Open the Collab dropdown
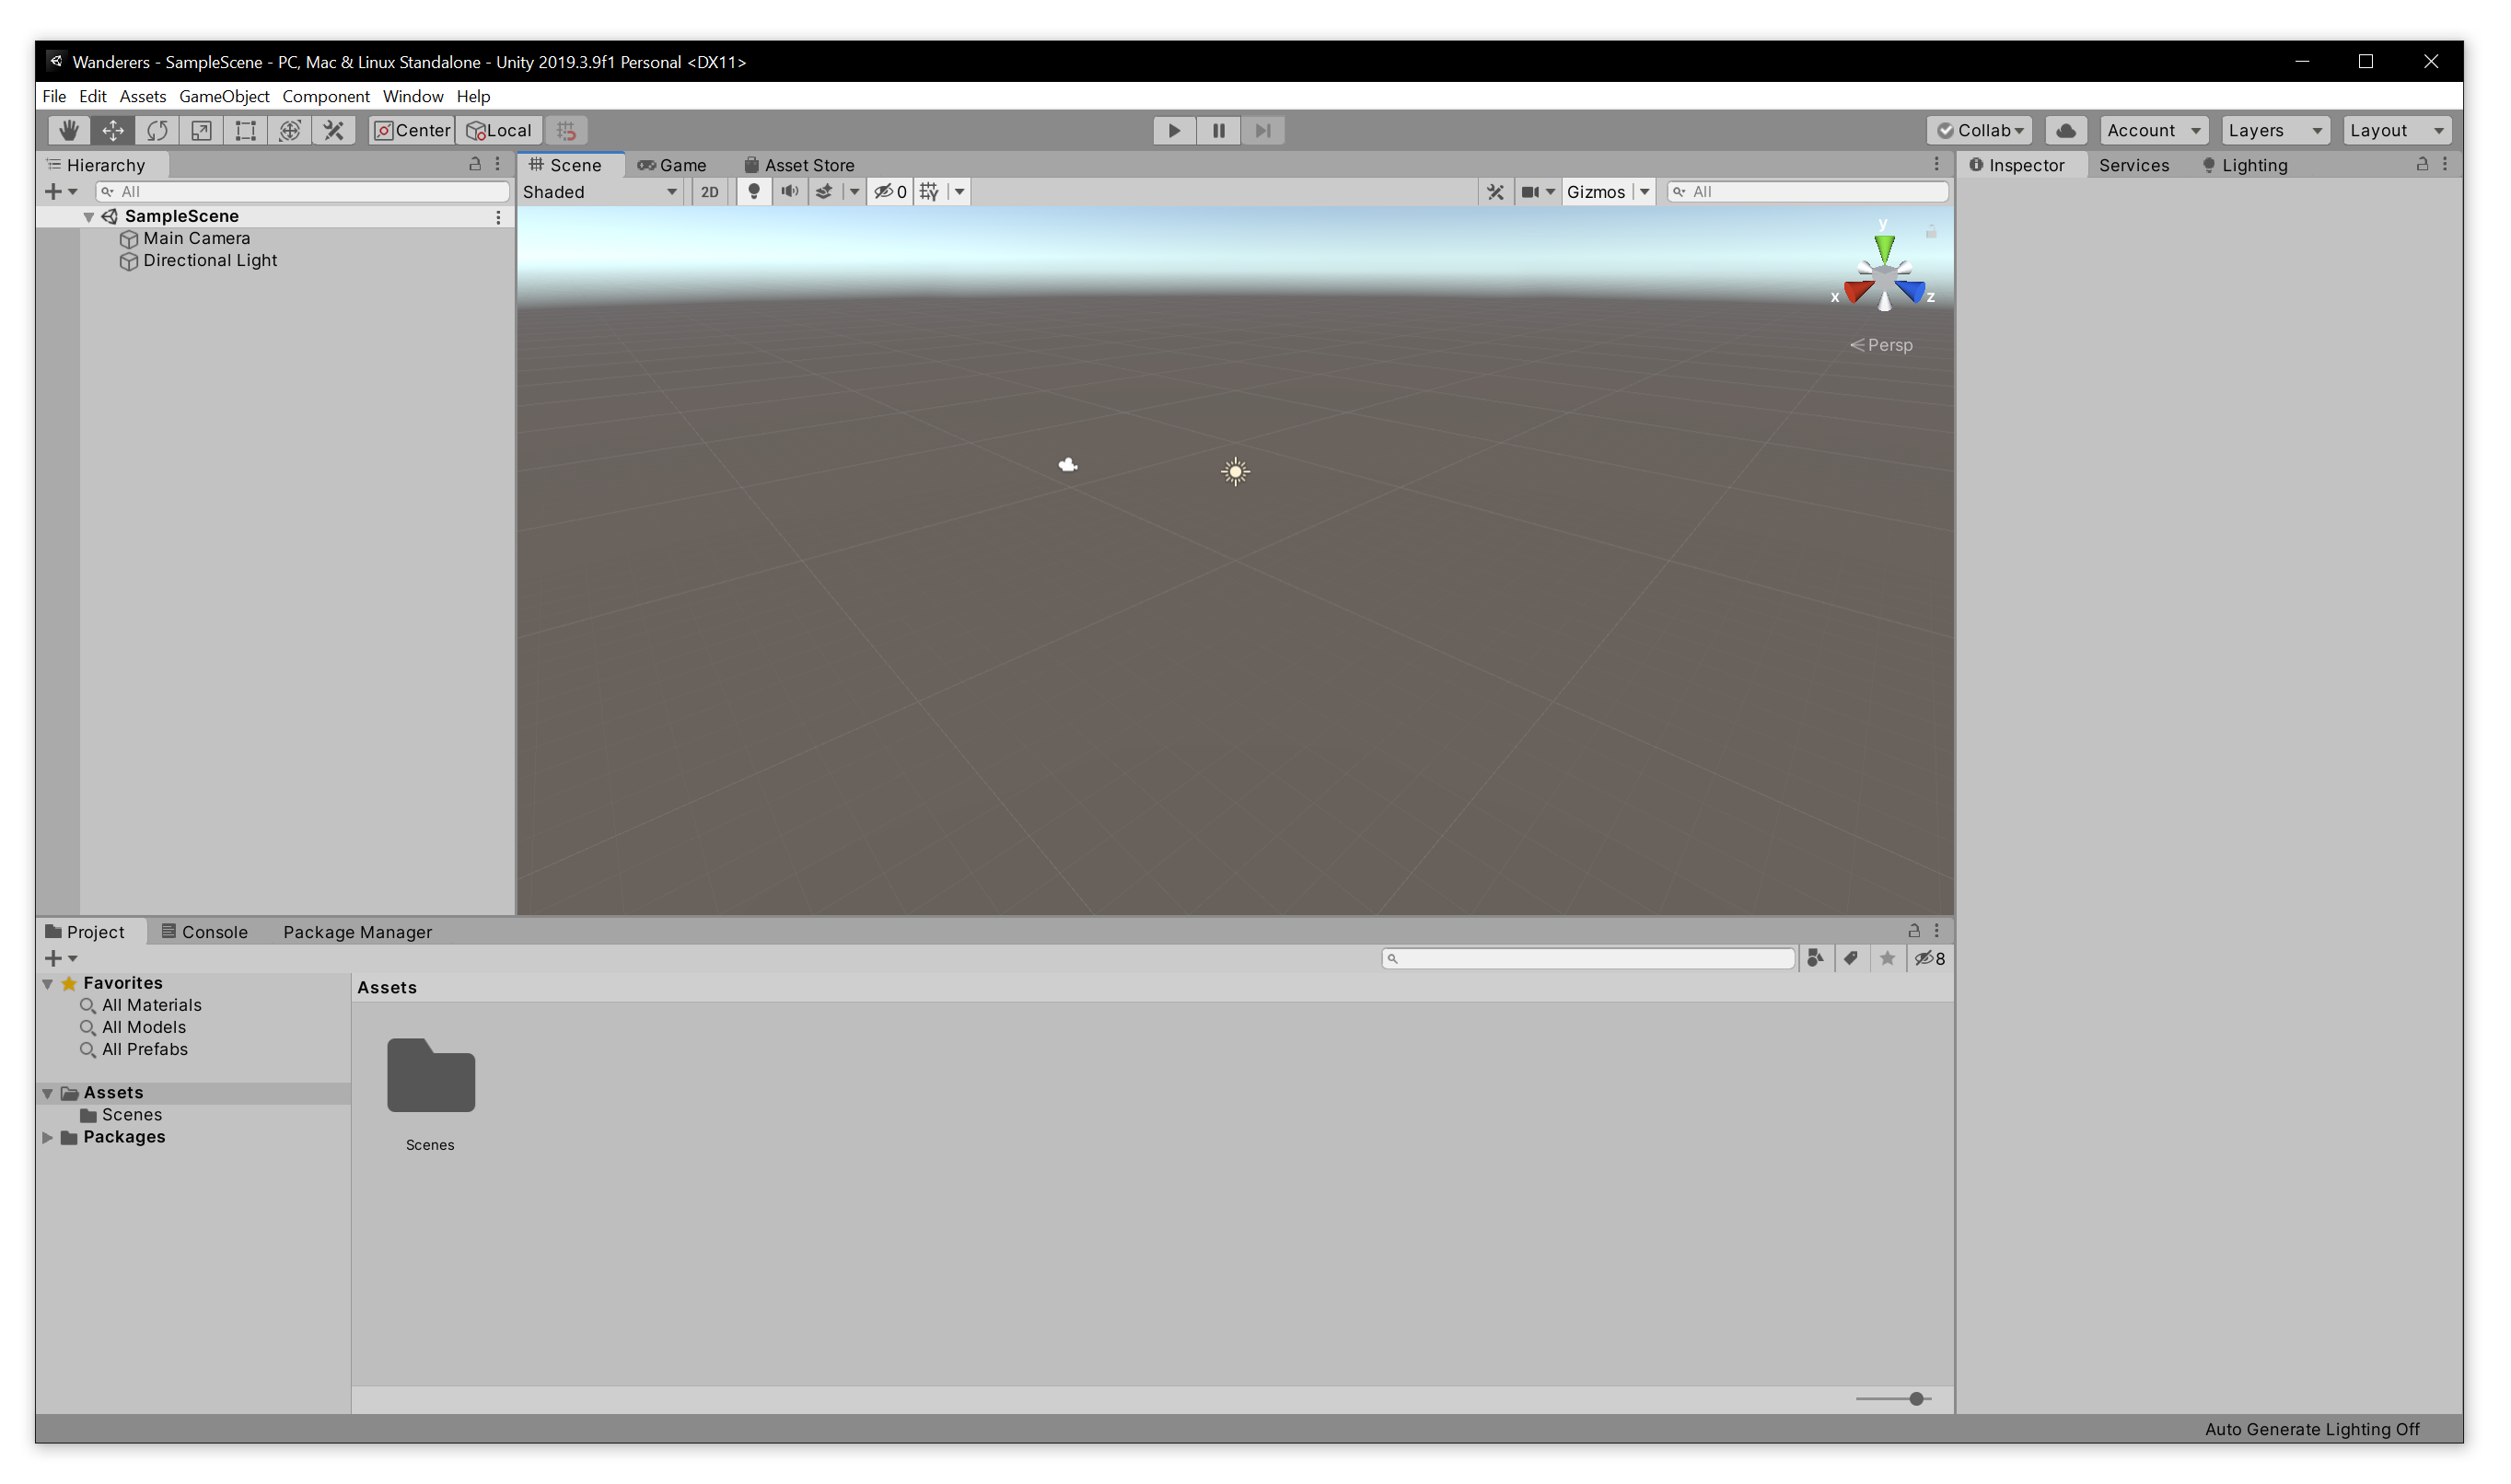This screenshot has height=1484, width=2511. [1980, 131]
